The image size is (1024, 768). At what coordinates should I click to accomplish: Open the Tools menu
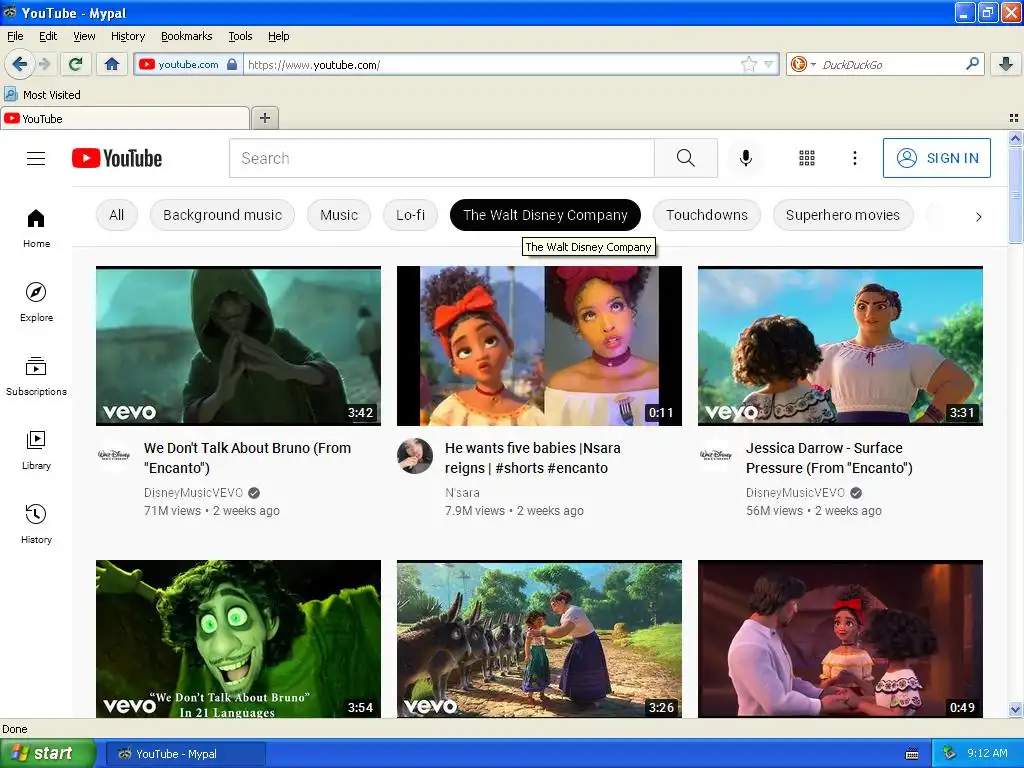[240, 36]
